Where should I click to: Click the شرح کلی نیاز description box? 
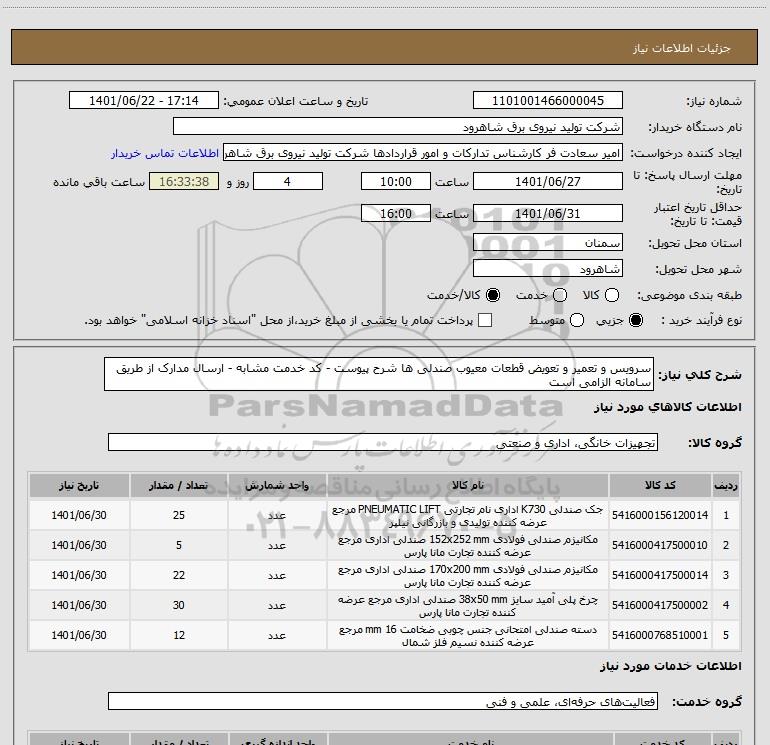(379, 374)
